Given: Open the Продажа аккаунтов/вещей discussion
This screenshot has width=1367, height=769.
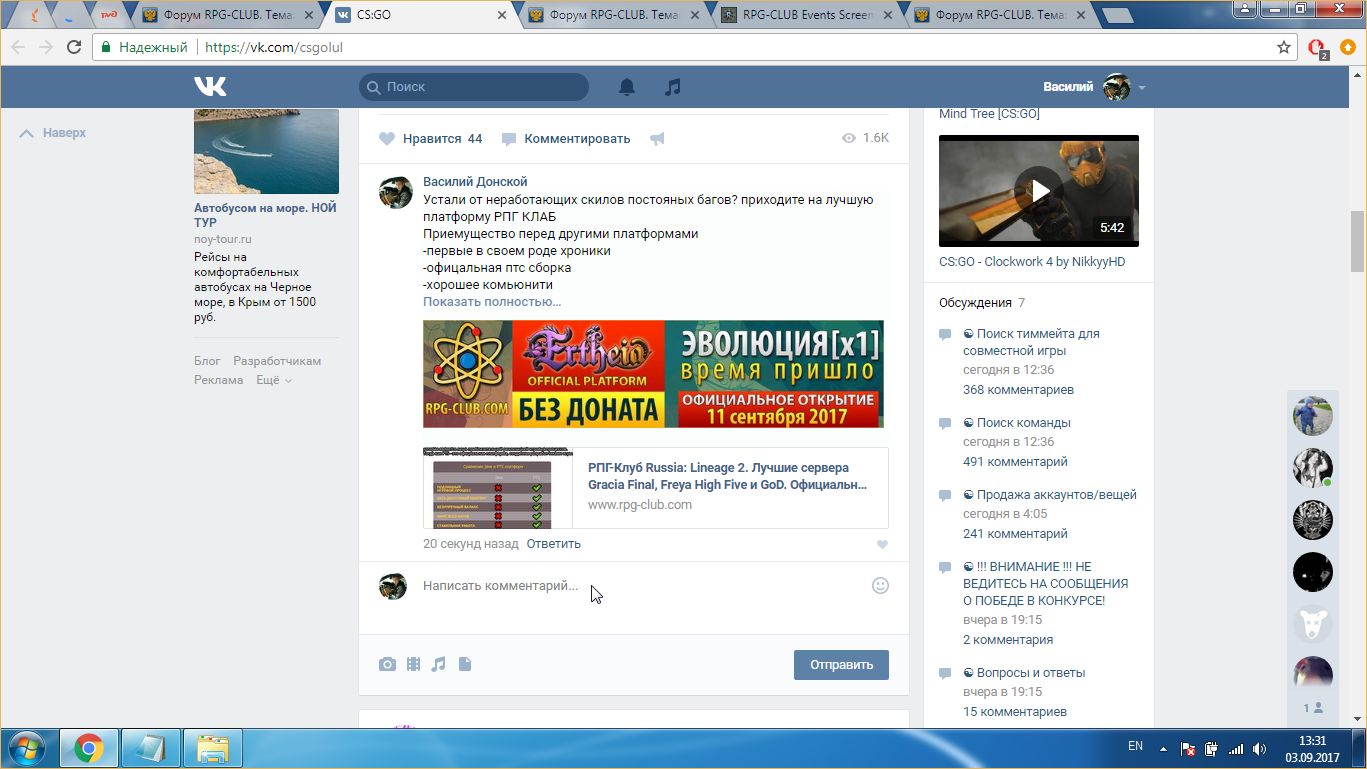Looking at the screenshot, I should 1050,495.
